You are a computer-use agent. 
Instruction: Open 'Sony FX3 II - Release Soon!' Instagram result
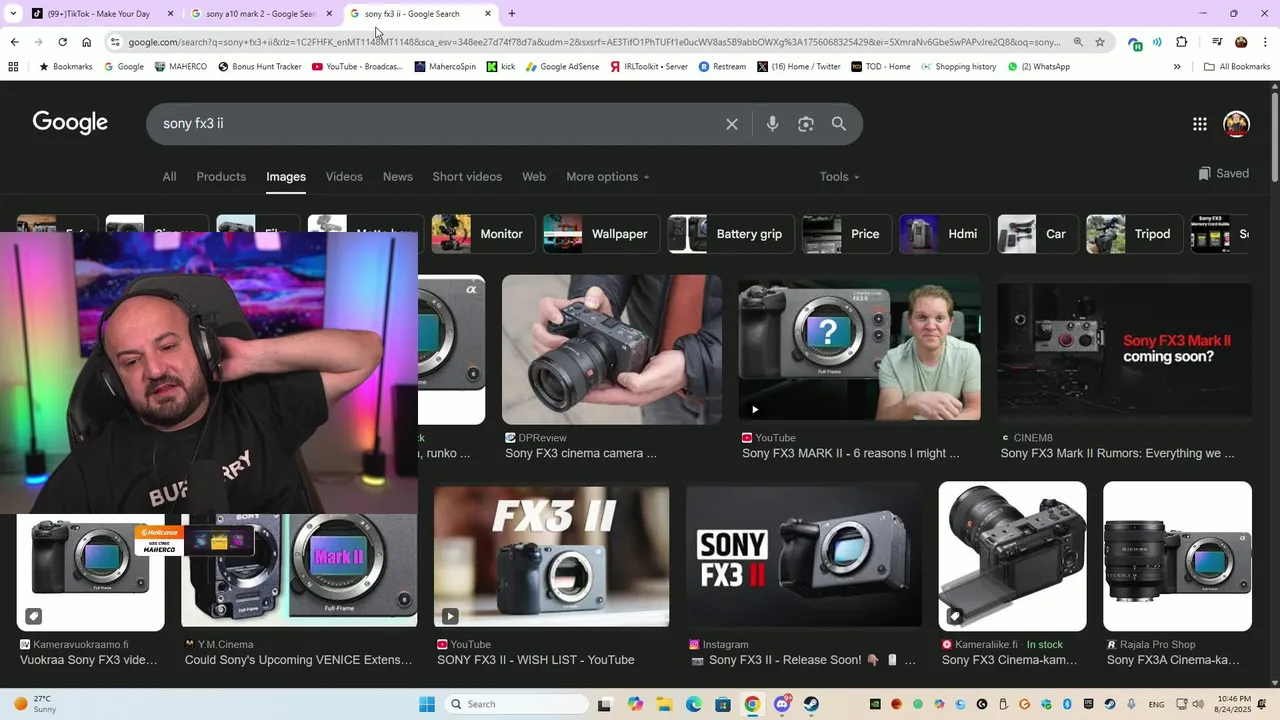click(804, 660)
